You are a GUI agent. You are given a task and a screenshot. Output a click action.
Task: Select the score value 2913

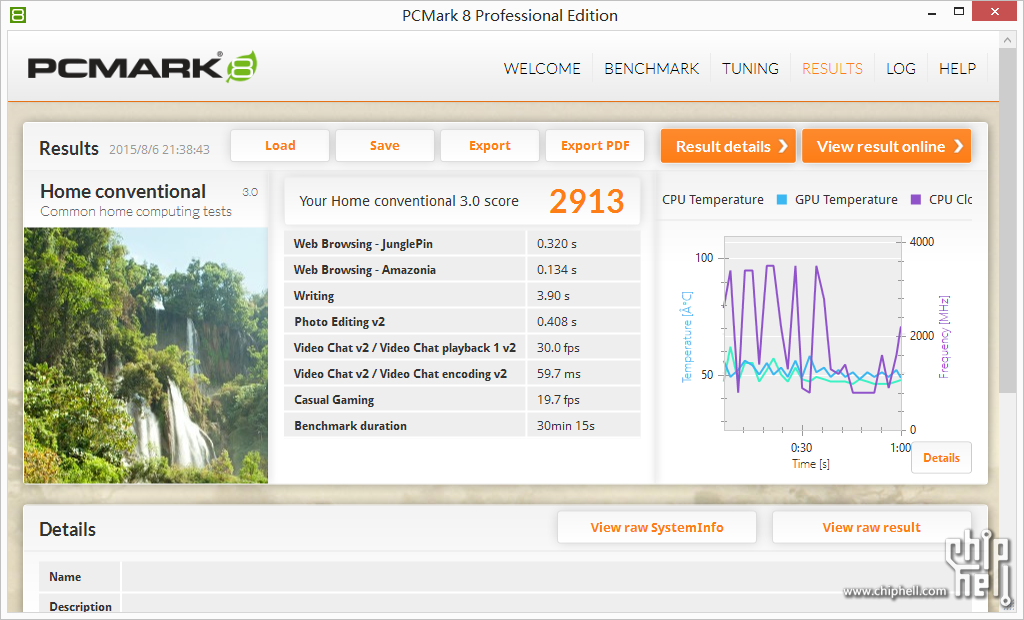tap(586, 201)
